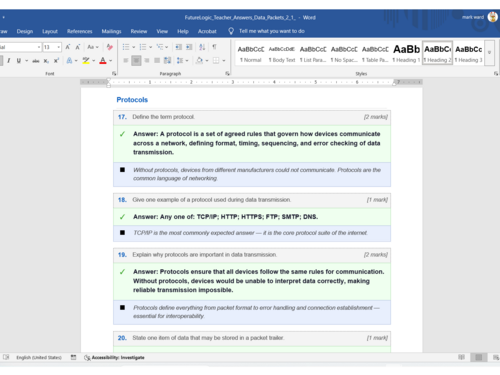This screenshot has width=500, height=375.
Task: Open the Layout ribbon tab
Action: [x=50, y=31]
